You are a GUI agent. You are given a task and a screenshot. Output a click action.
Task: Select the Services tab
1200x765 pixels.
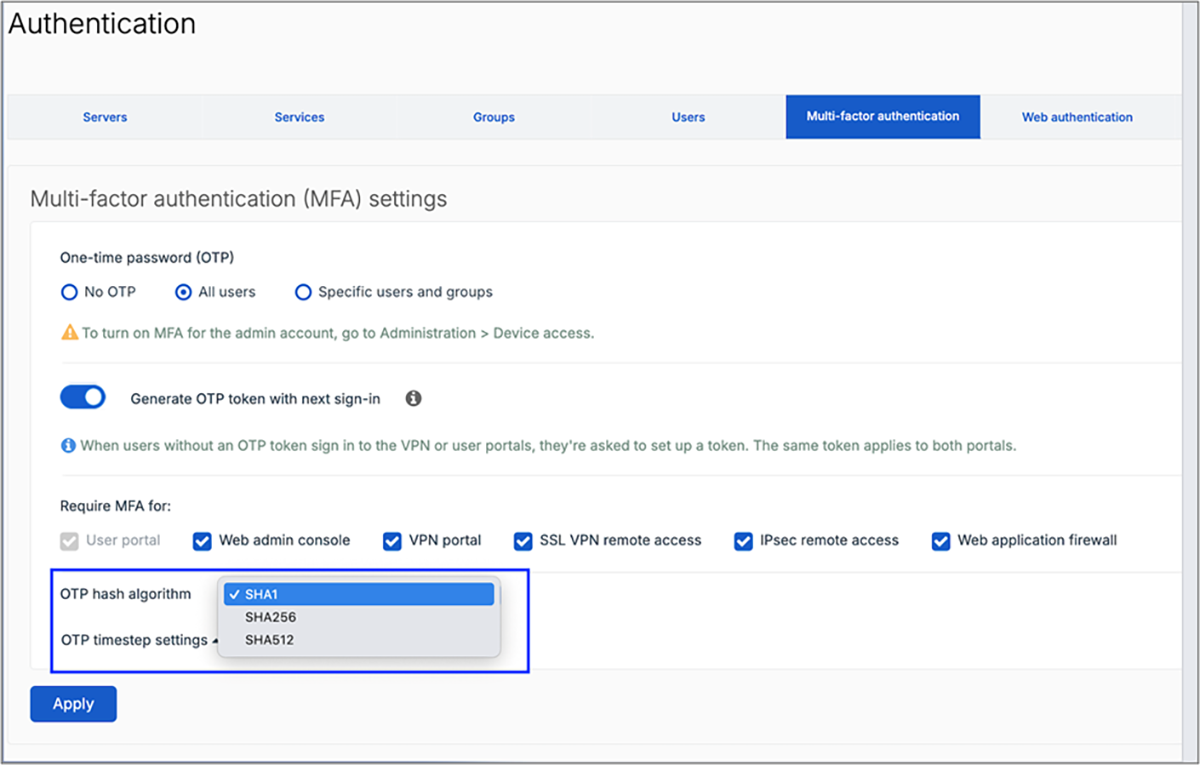pyautogui.click(x=299, y=117)
